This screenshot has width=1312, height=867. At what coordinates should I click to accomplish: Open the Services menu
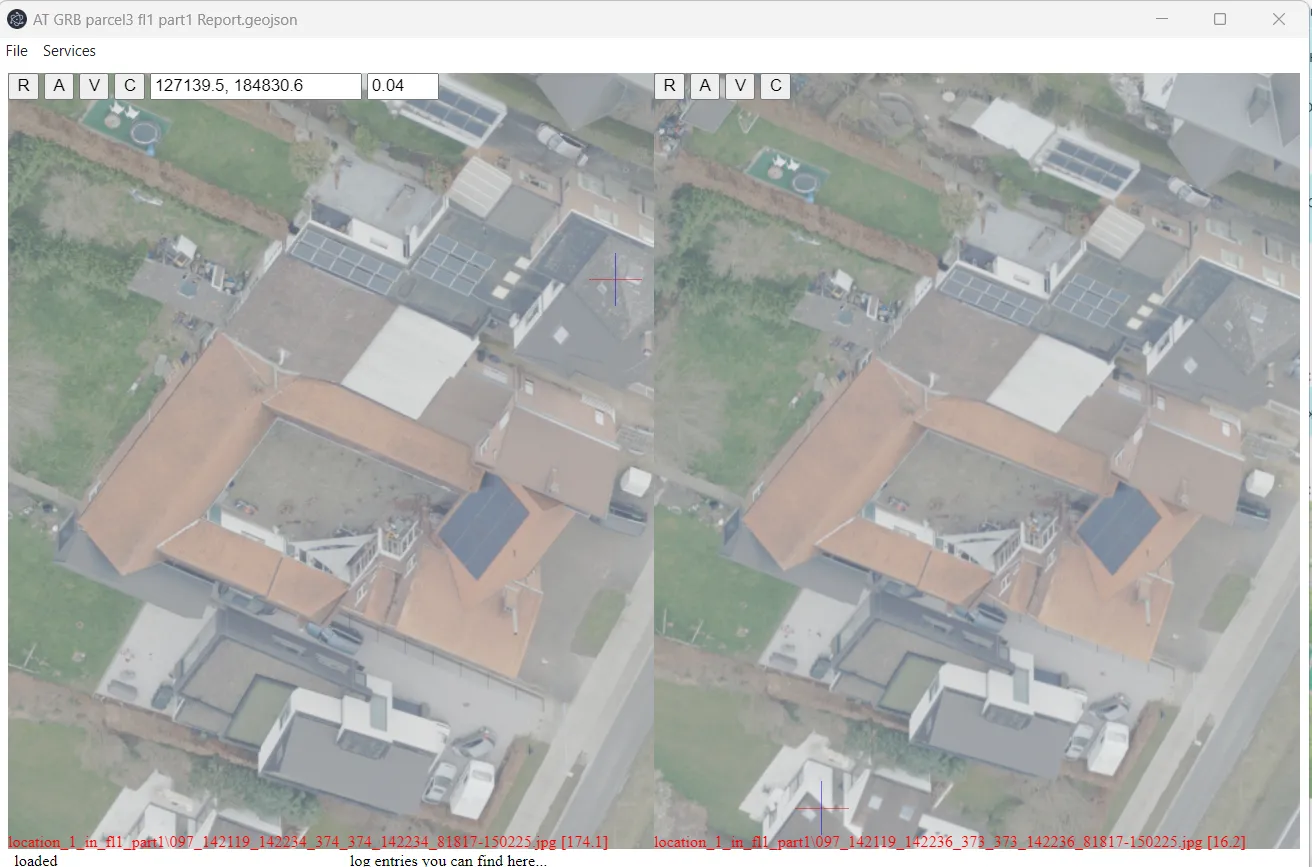69,51
